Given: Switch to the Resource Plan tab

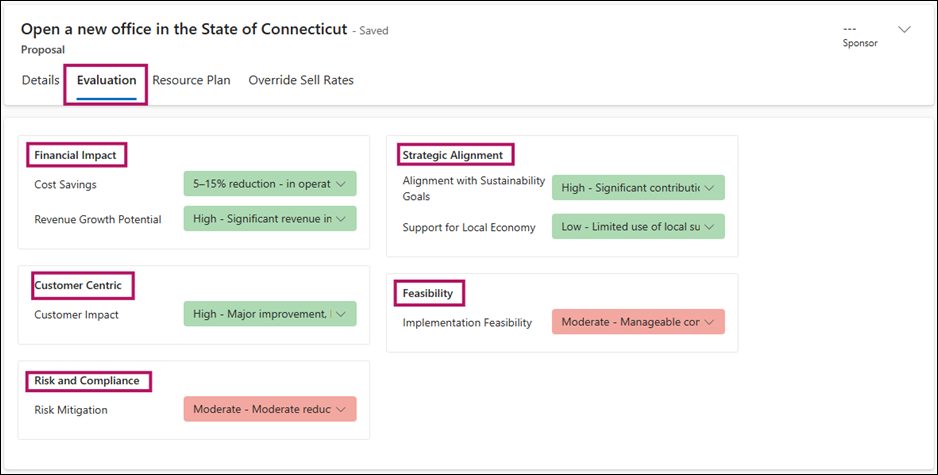Looking at the screenshot, I should coord(191,80).
